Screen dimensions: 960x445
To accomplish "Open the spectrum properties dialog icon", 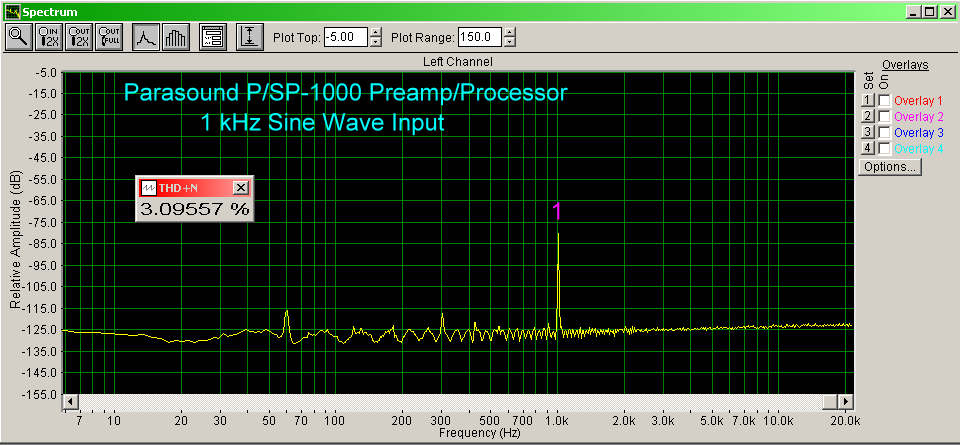I will coord(213,37).
